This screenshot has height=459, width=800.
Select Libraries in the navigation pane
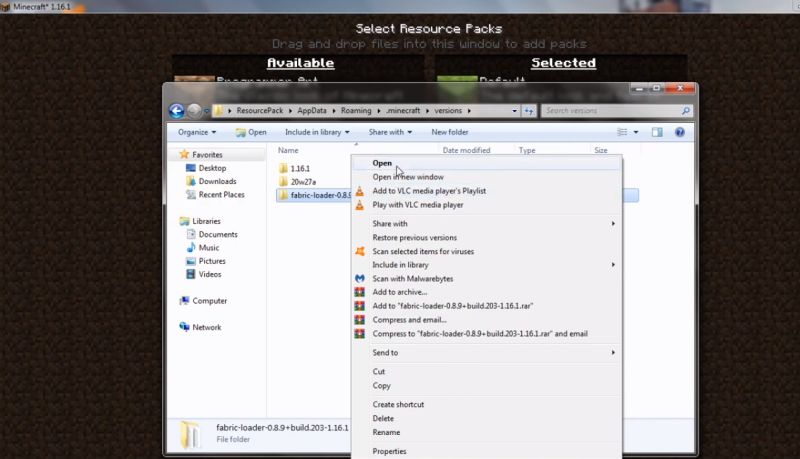tap(200, 221)
